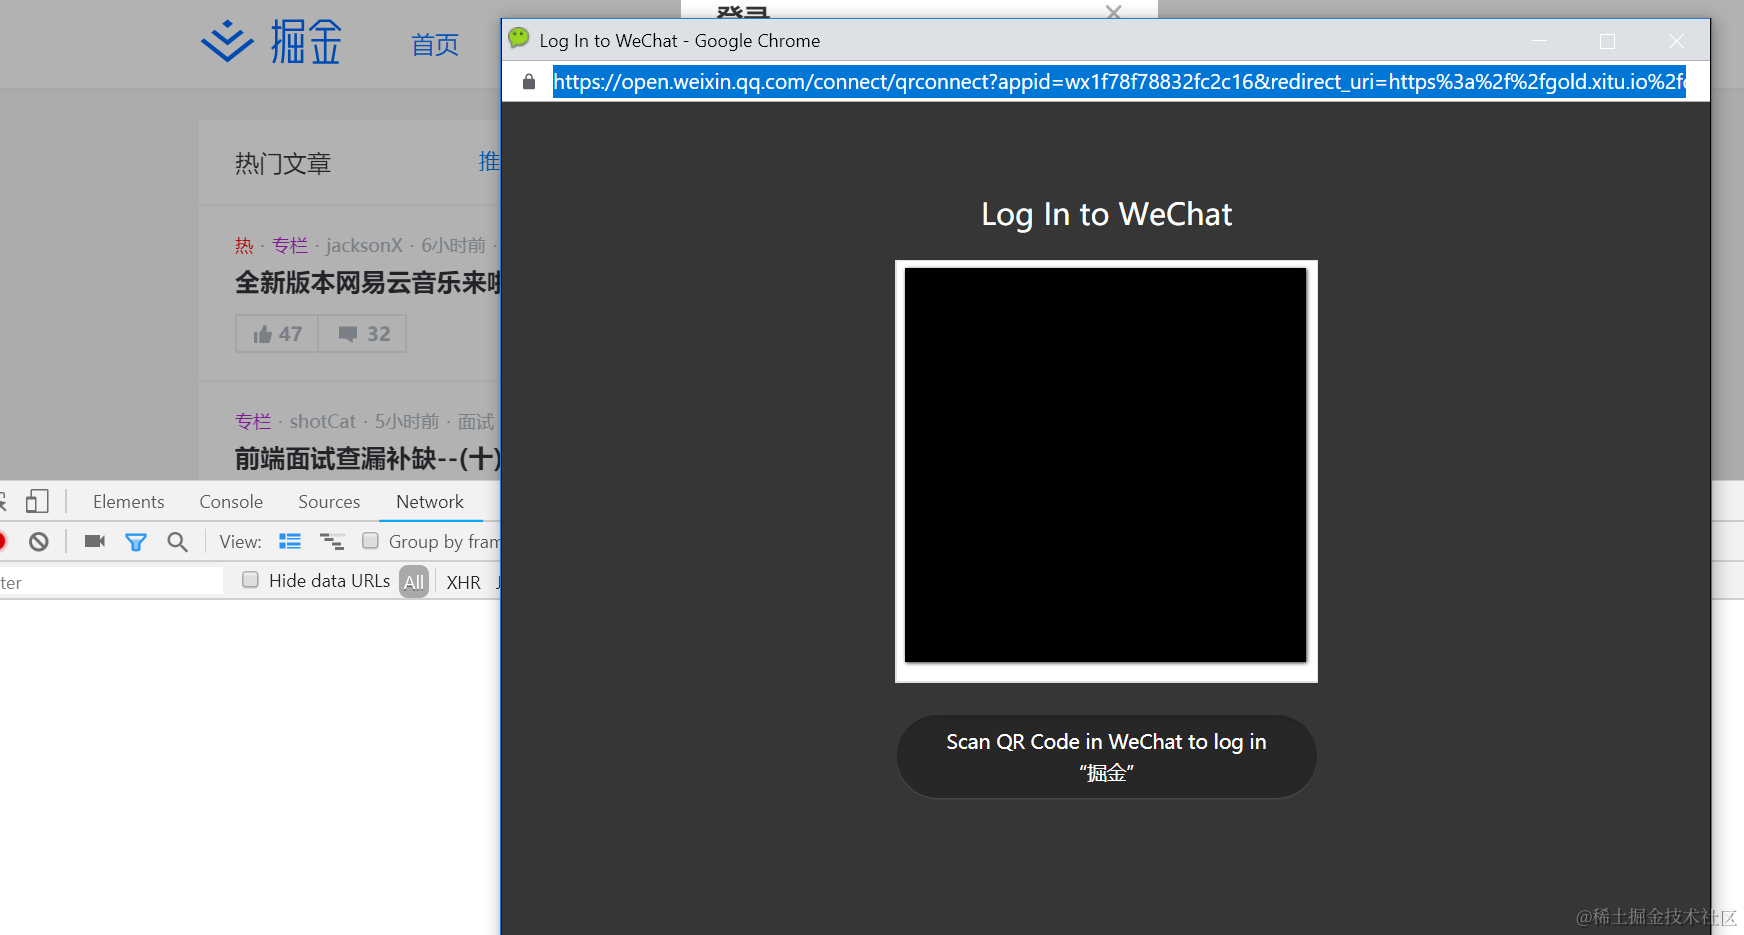
Task: Show the network overview waterfall pane
Action: tap(332, 541)
